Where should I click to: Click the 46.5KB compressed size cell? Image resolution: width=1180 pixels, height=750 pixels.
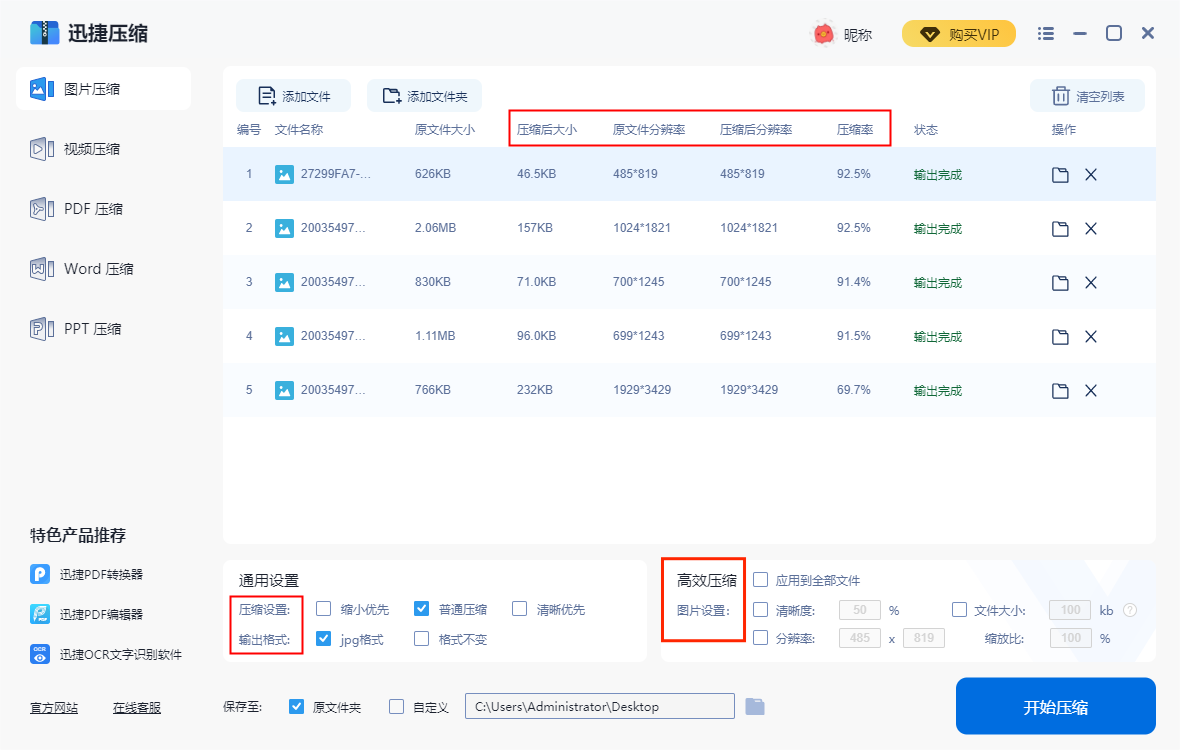coord(537,174)
